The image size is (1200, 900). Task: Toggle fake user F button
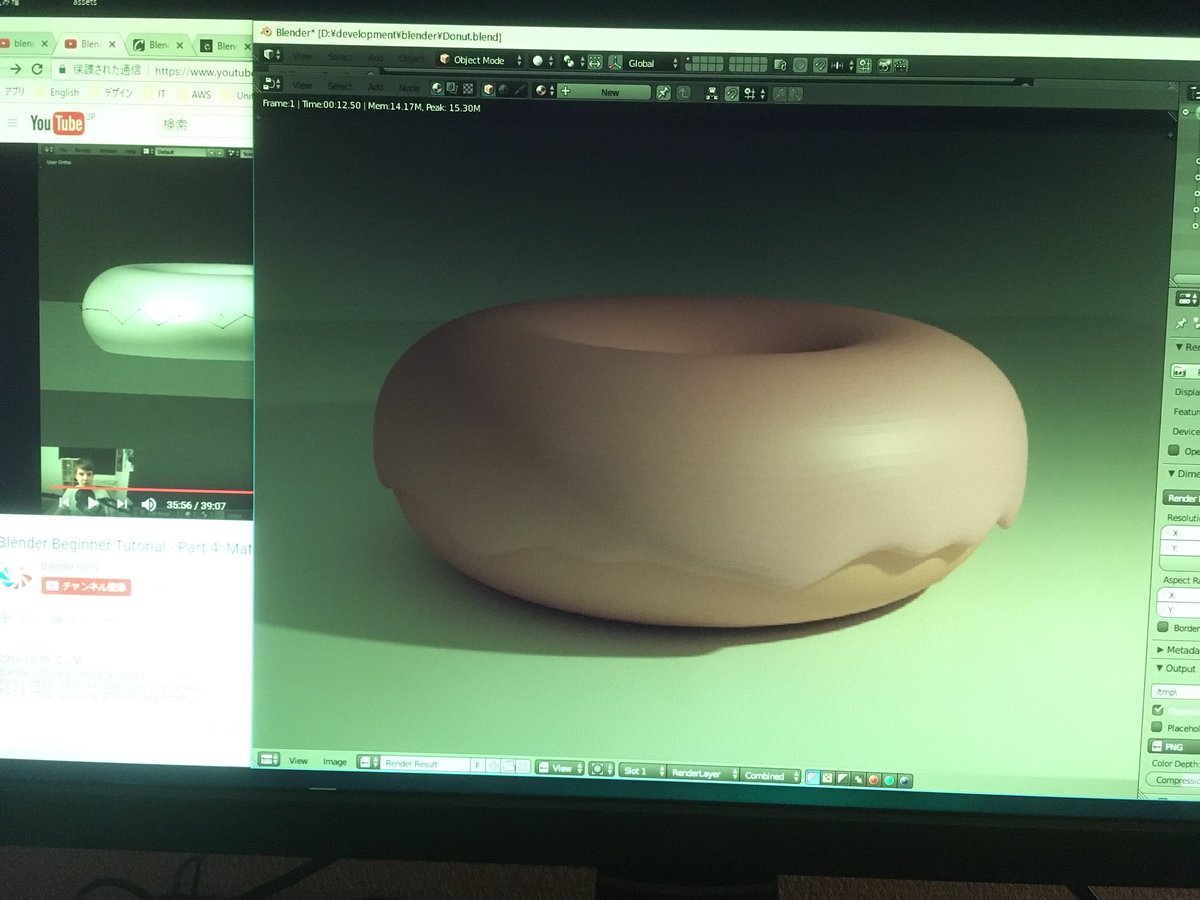(477, 765)
